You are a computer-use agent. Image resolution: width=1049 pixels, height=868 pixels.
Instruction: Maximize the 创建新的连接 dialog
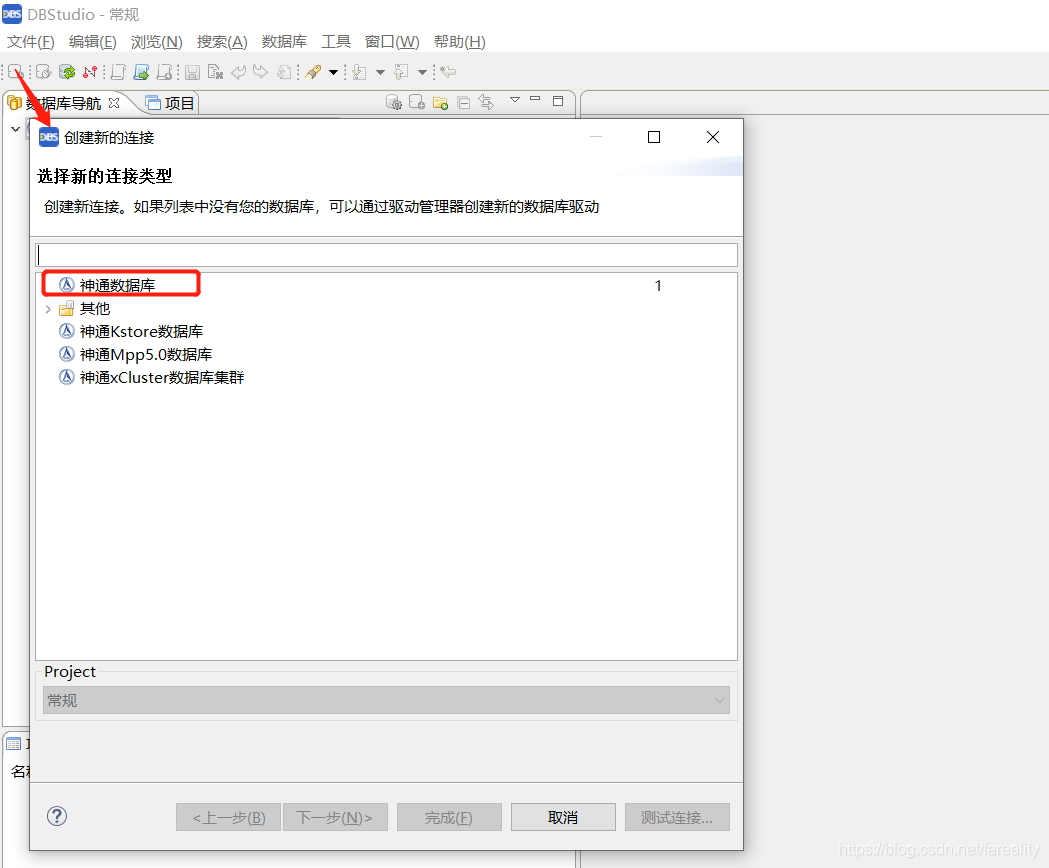pos(654,137)
